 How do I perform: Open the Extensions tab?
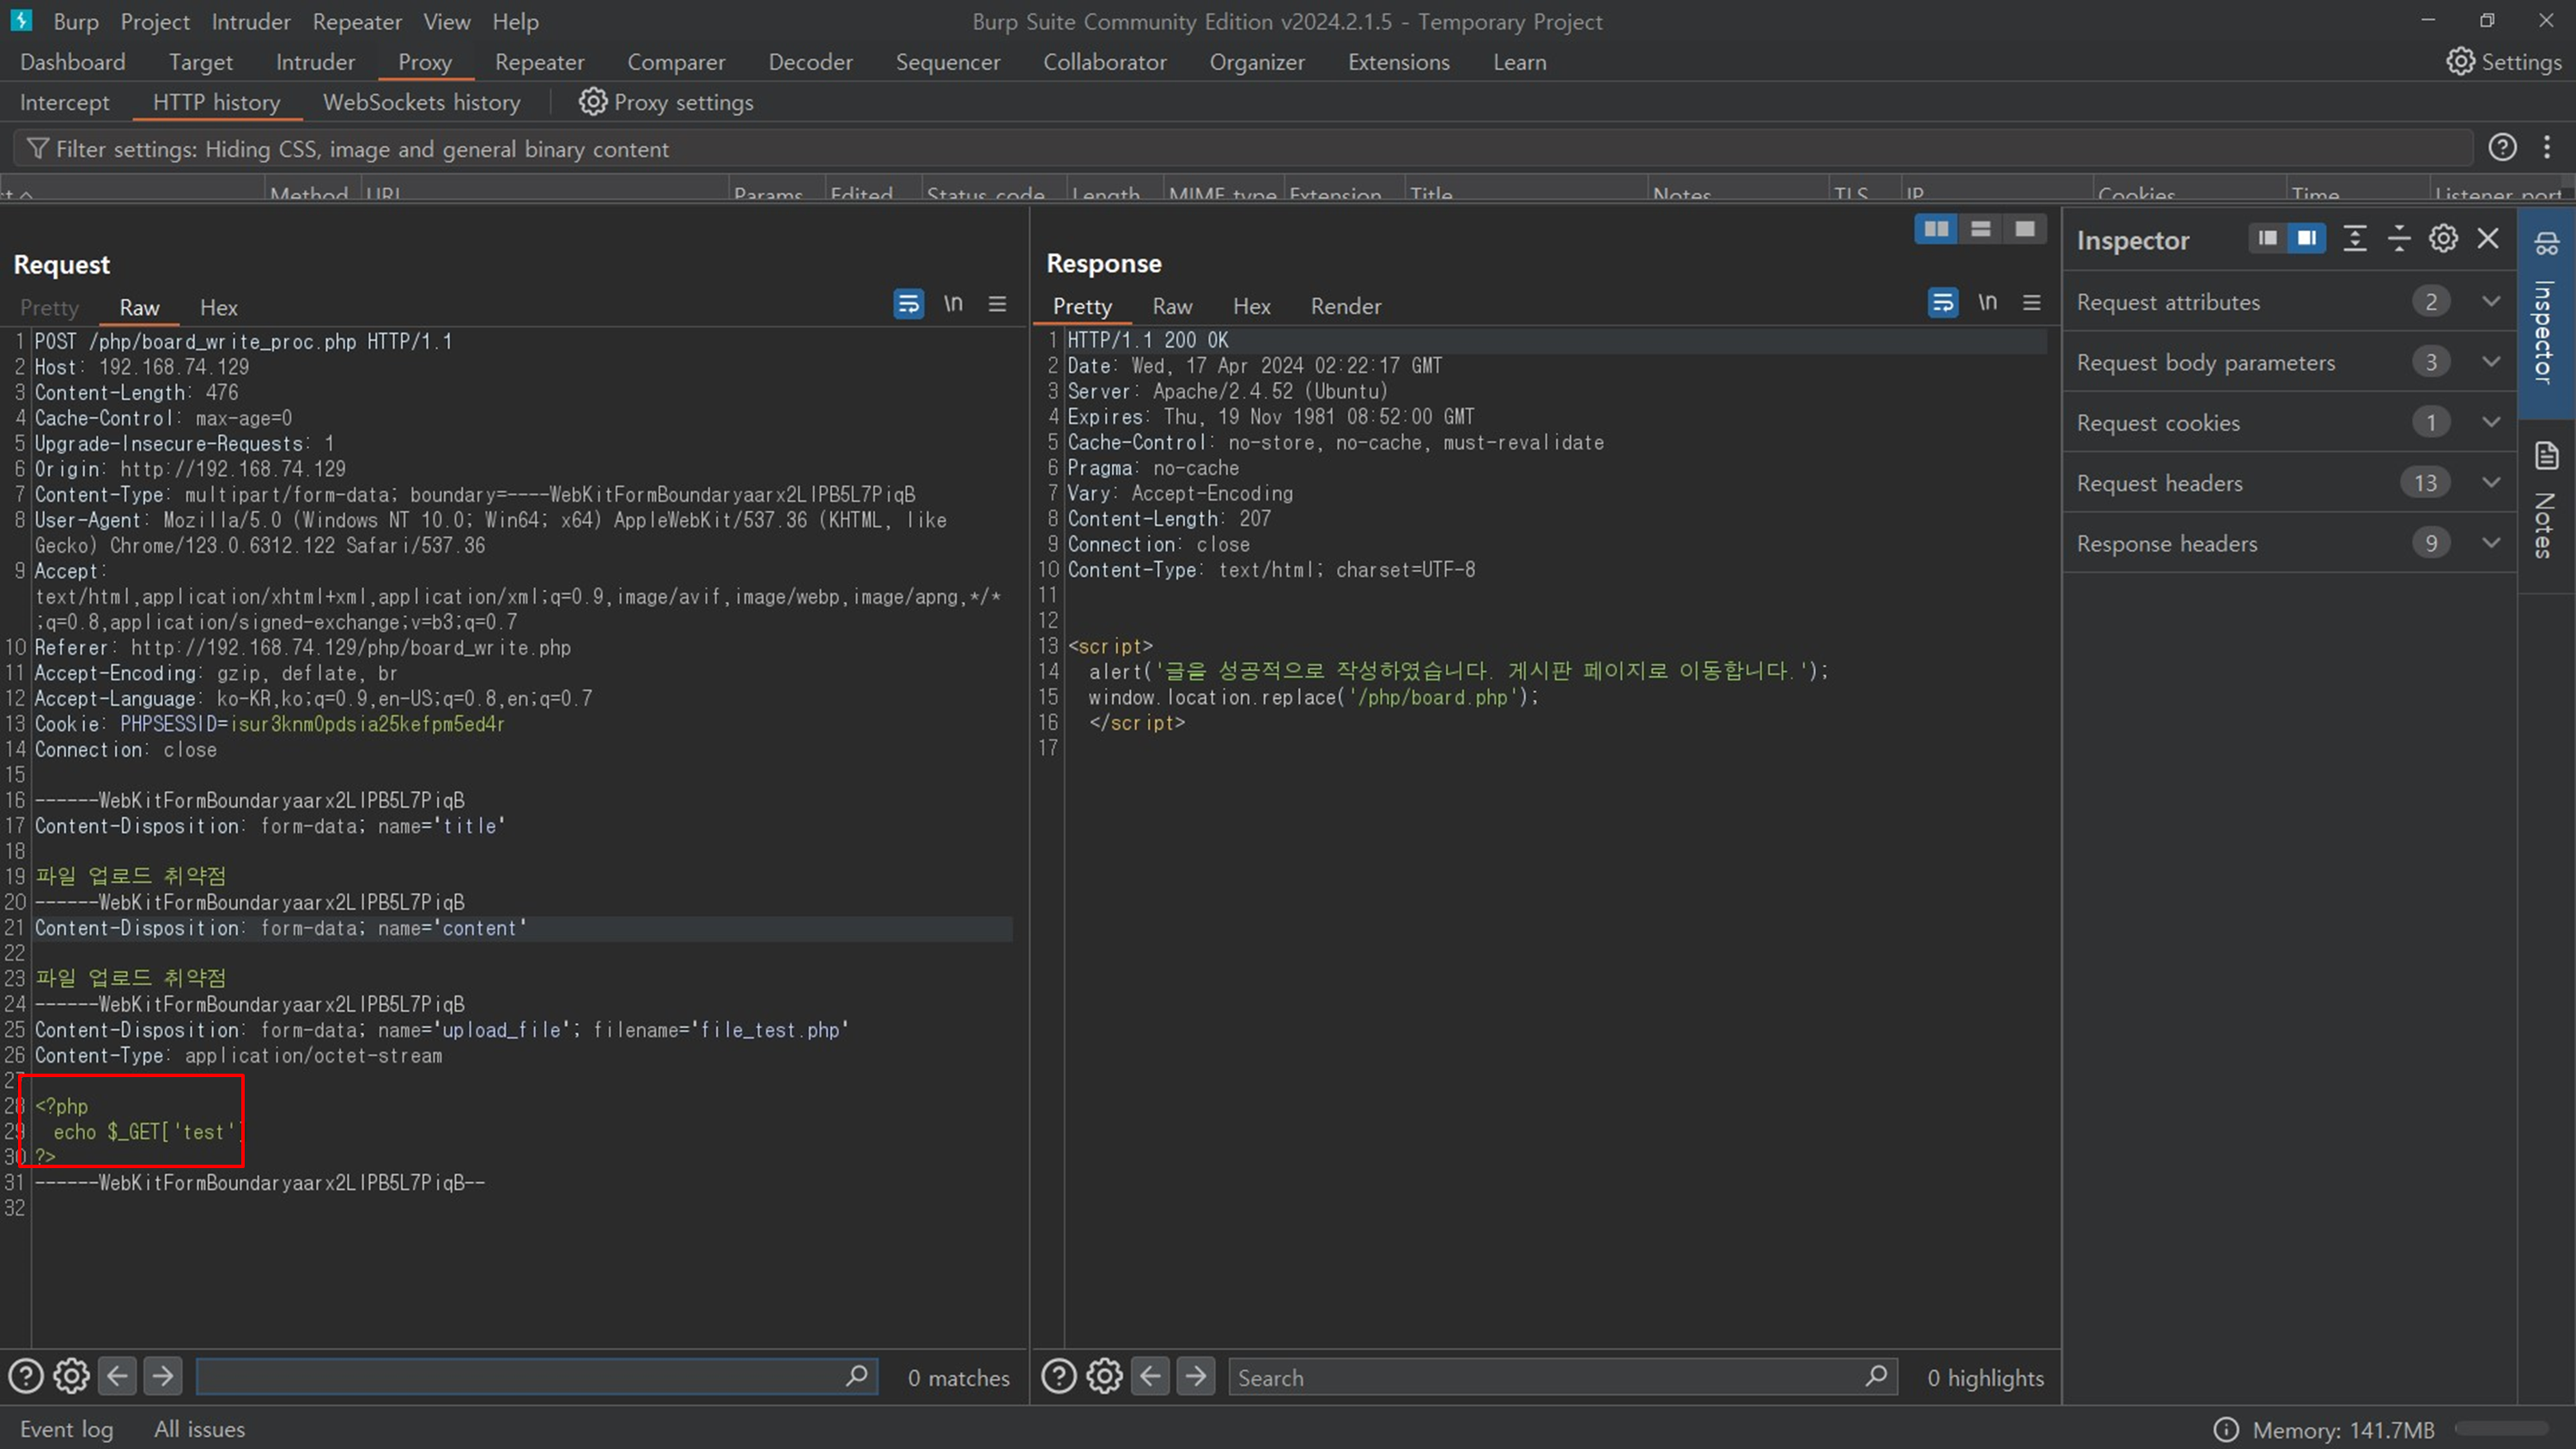tap(1398, 62)
